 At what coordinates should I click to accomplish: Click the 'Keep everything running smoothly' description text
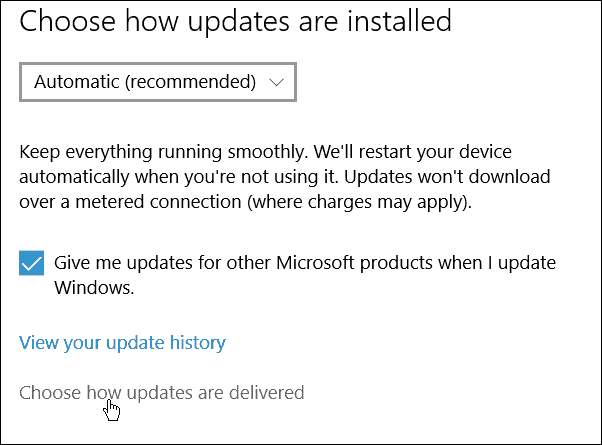click(285, 177)
